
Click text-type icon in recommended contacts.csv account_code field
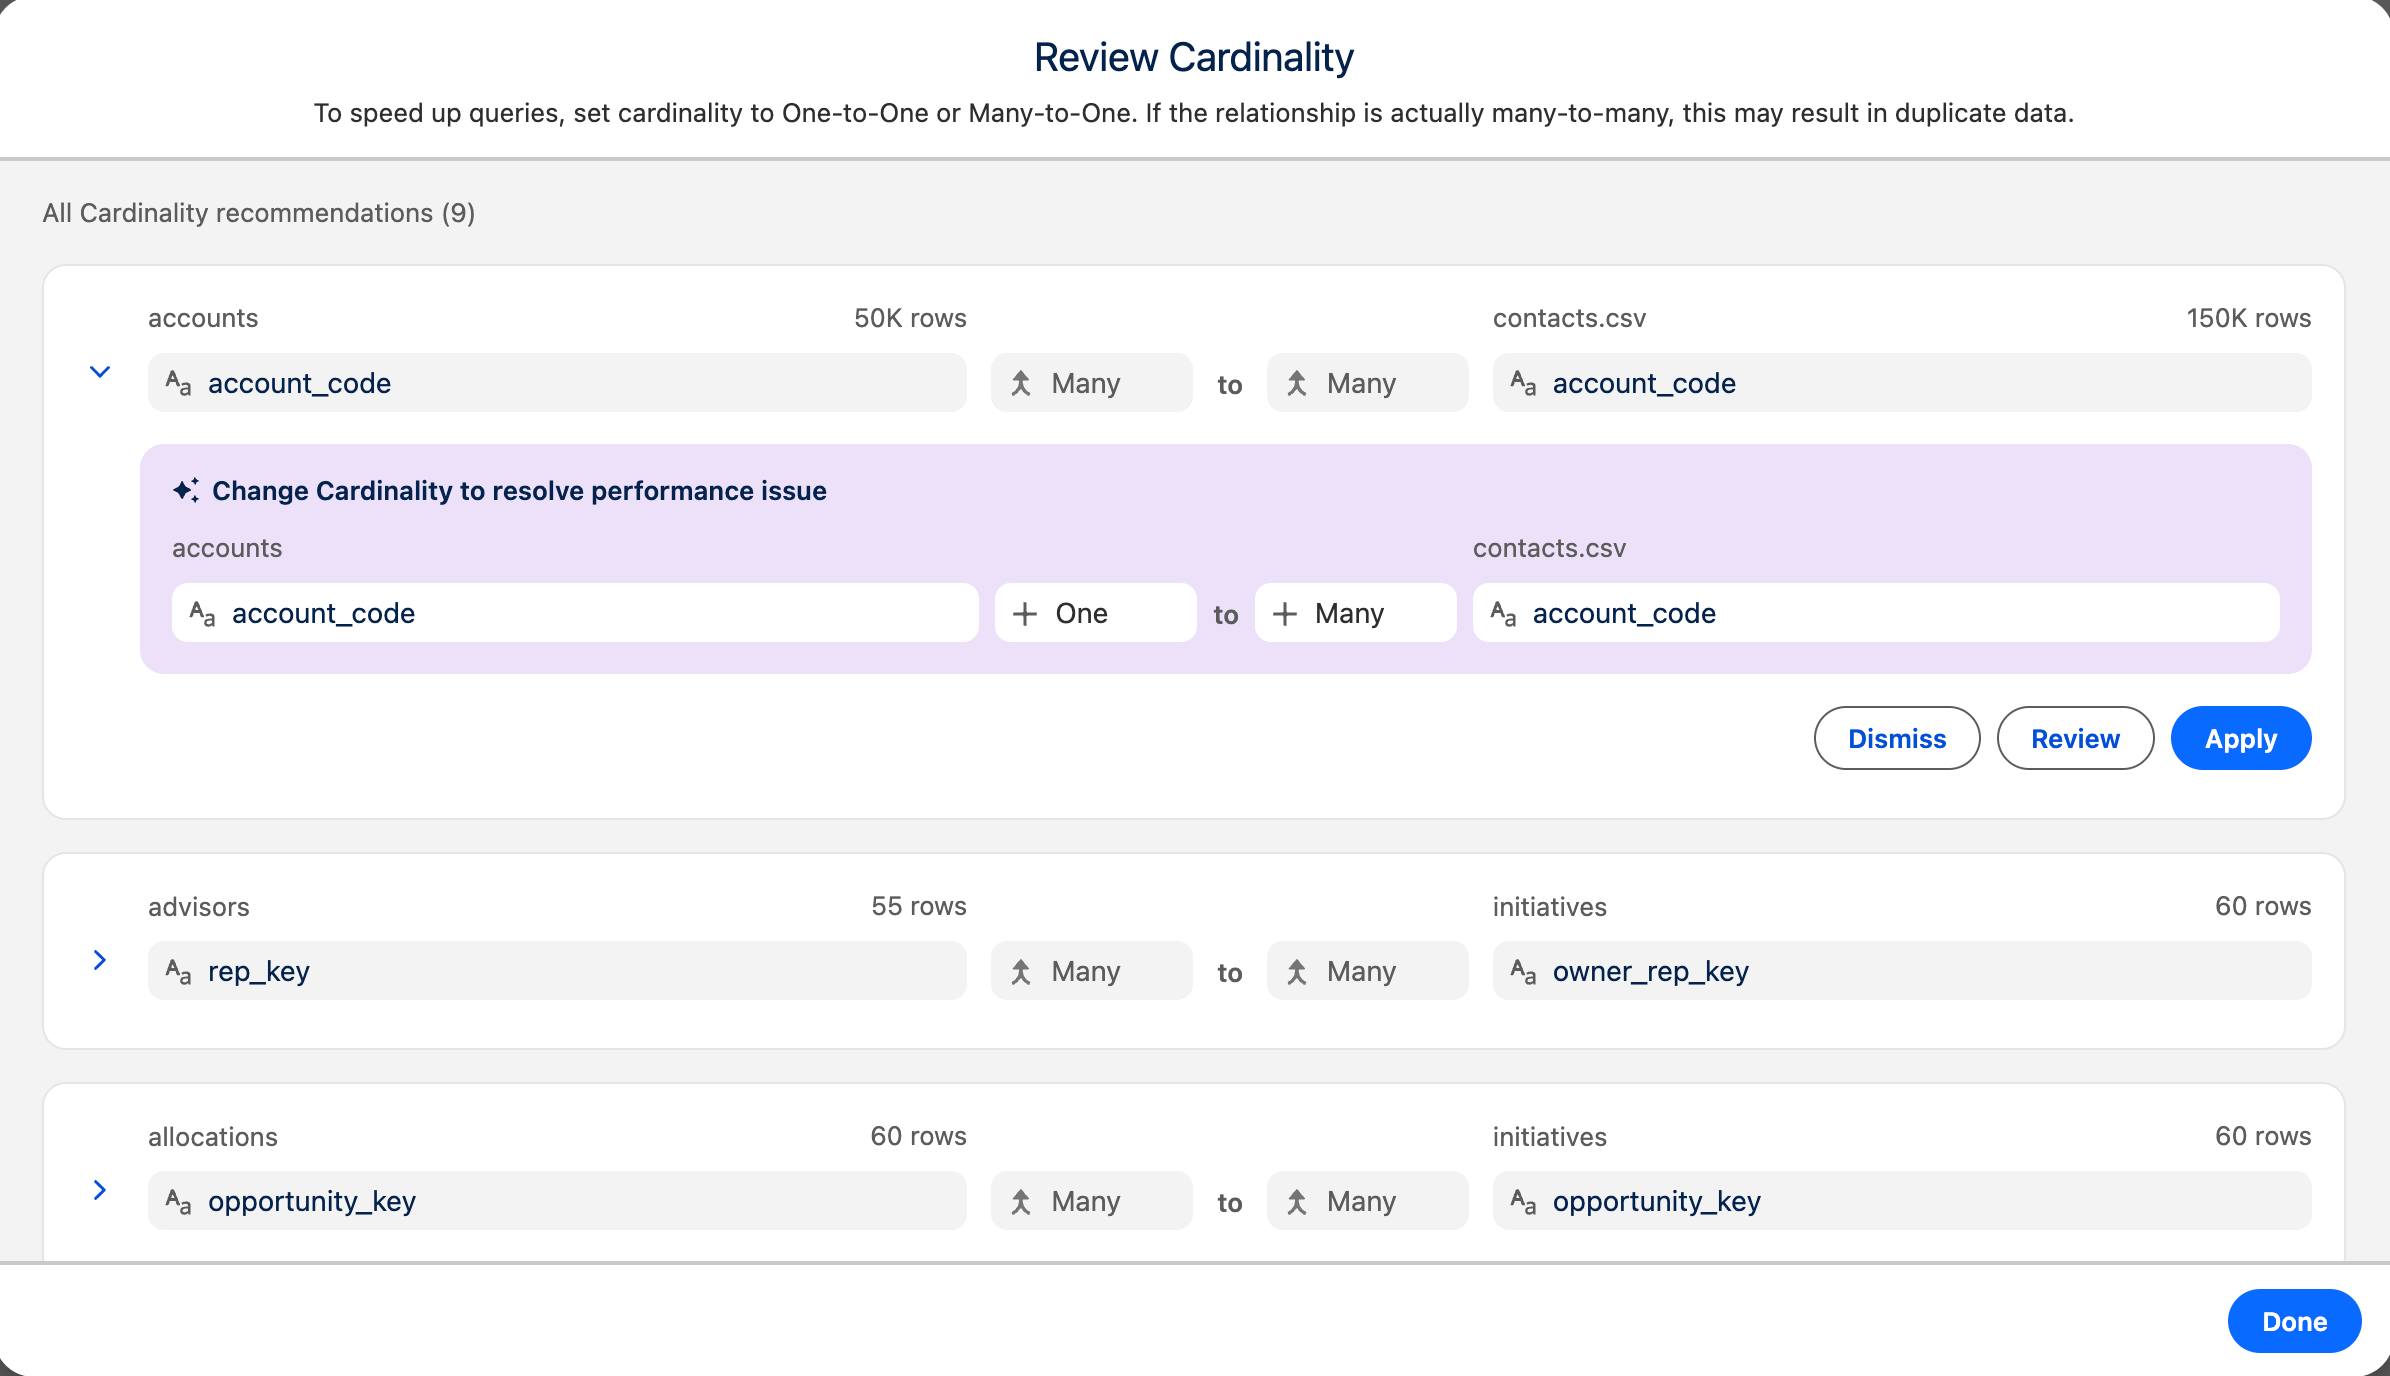pos(1503,613)
